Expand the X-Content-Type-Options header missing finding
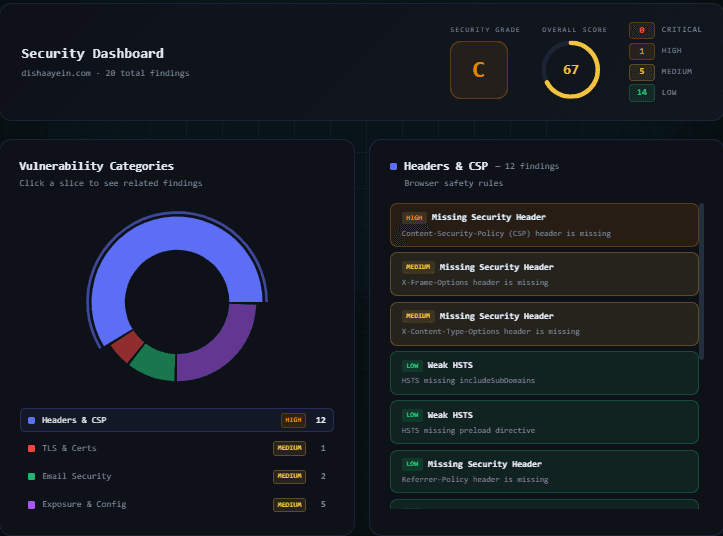 [544, 323]
